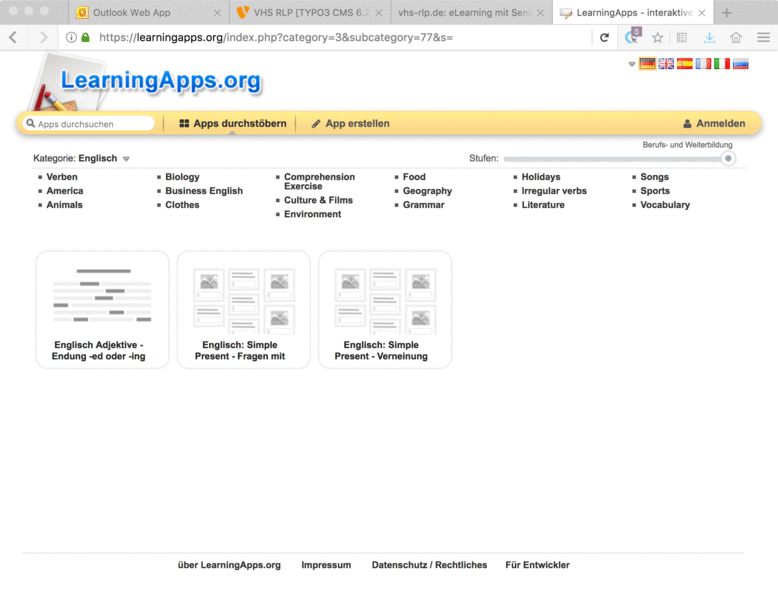Open the bookmarks list icon
The height and width of the screenshot is (600, 778).
[682, 37]
